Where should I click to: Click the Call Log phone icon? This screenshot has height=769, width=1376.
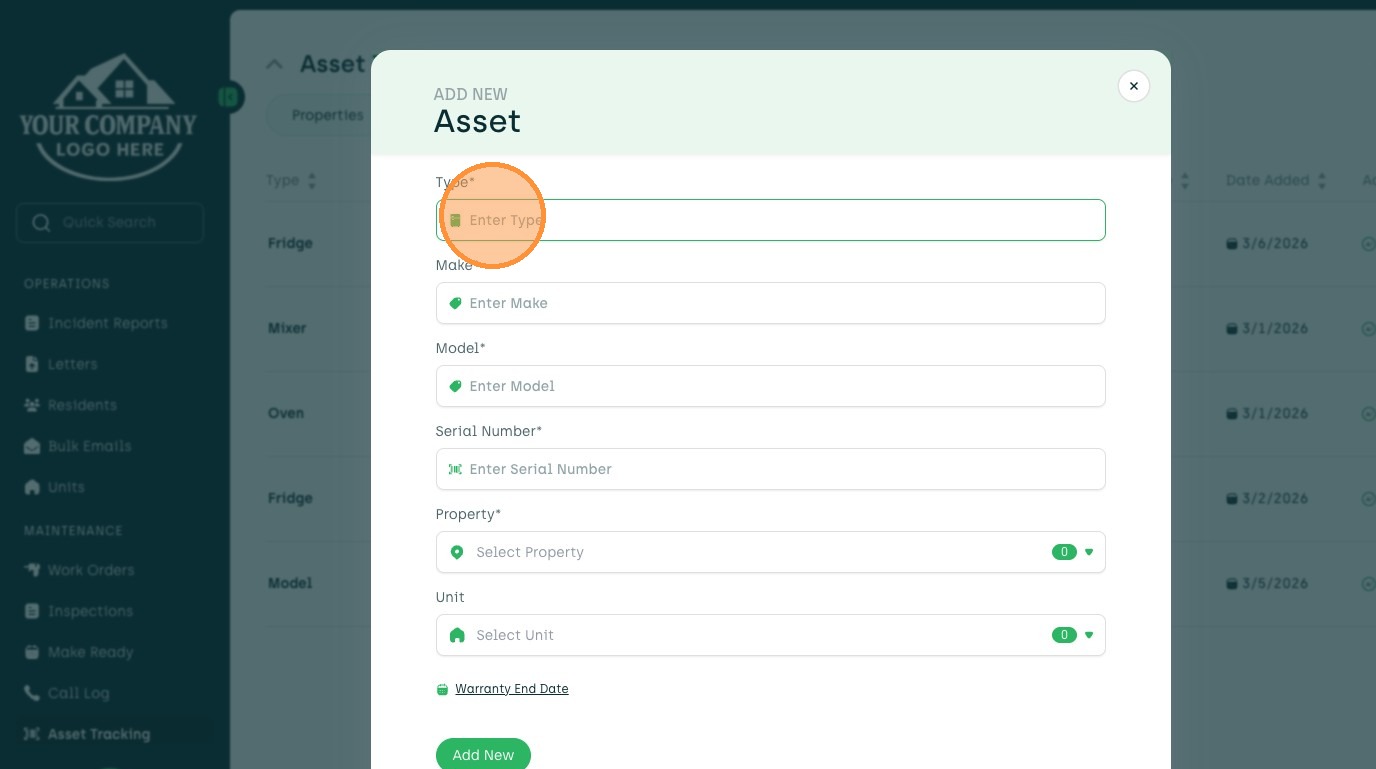pyautogui.click(x=31, y=694)
